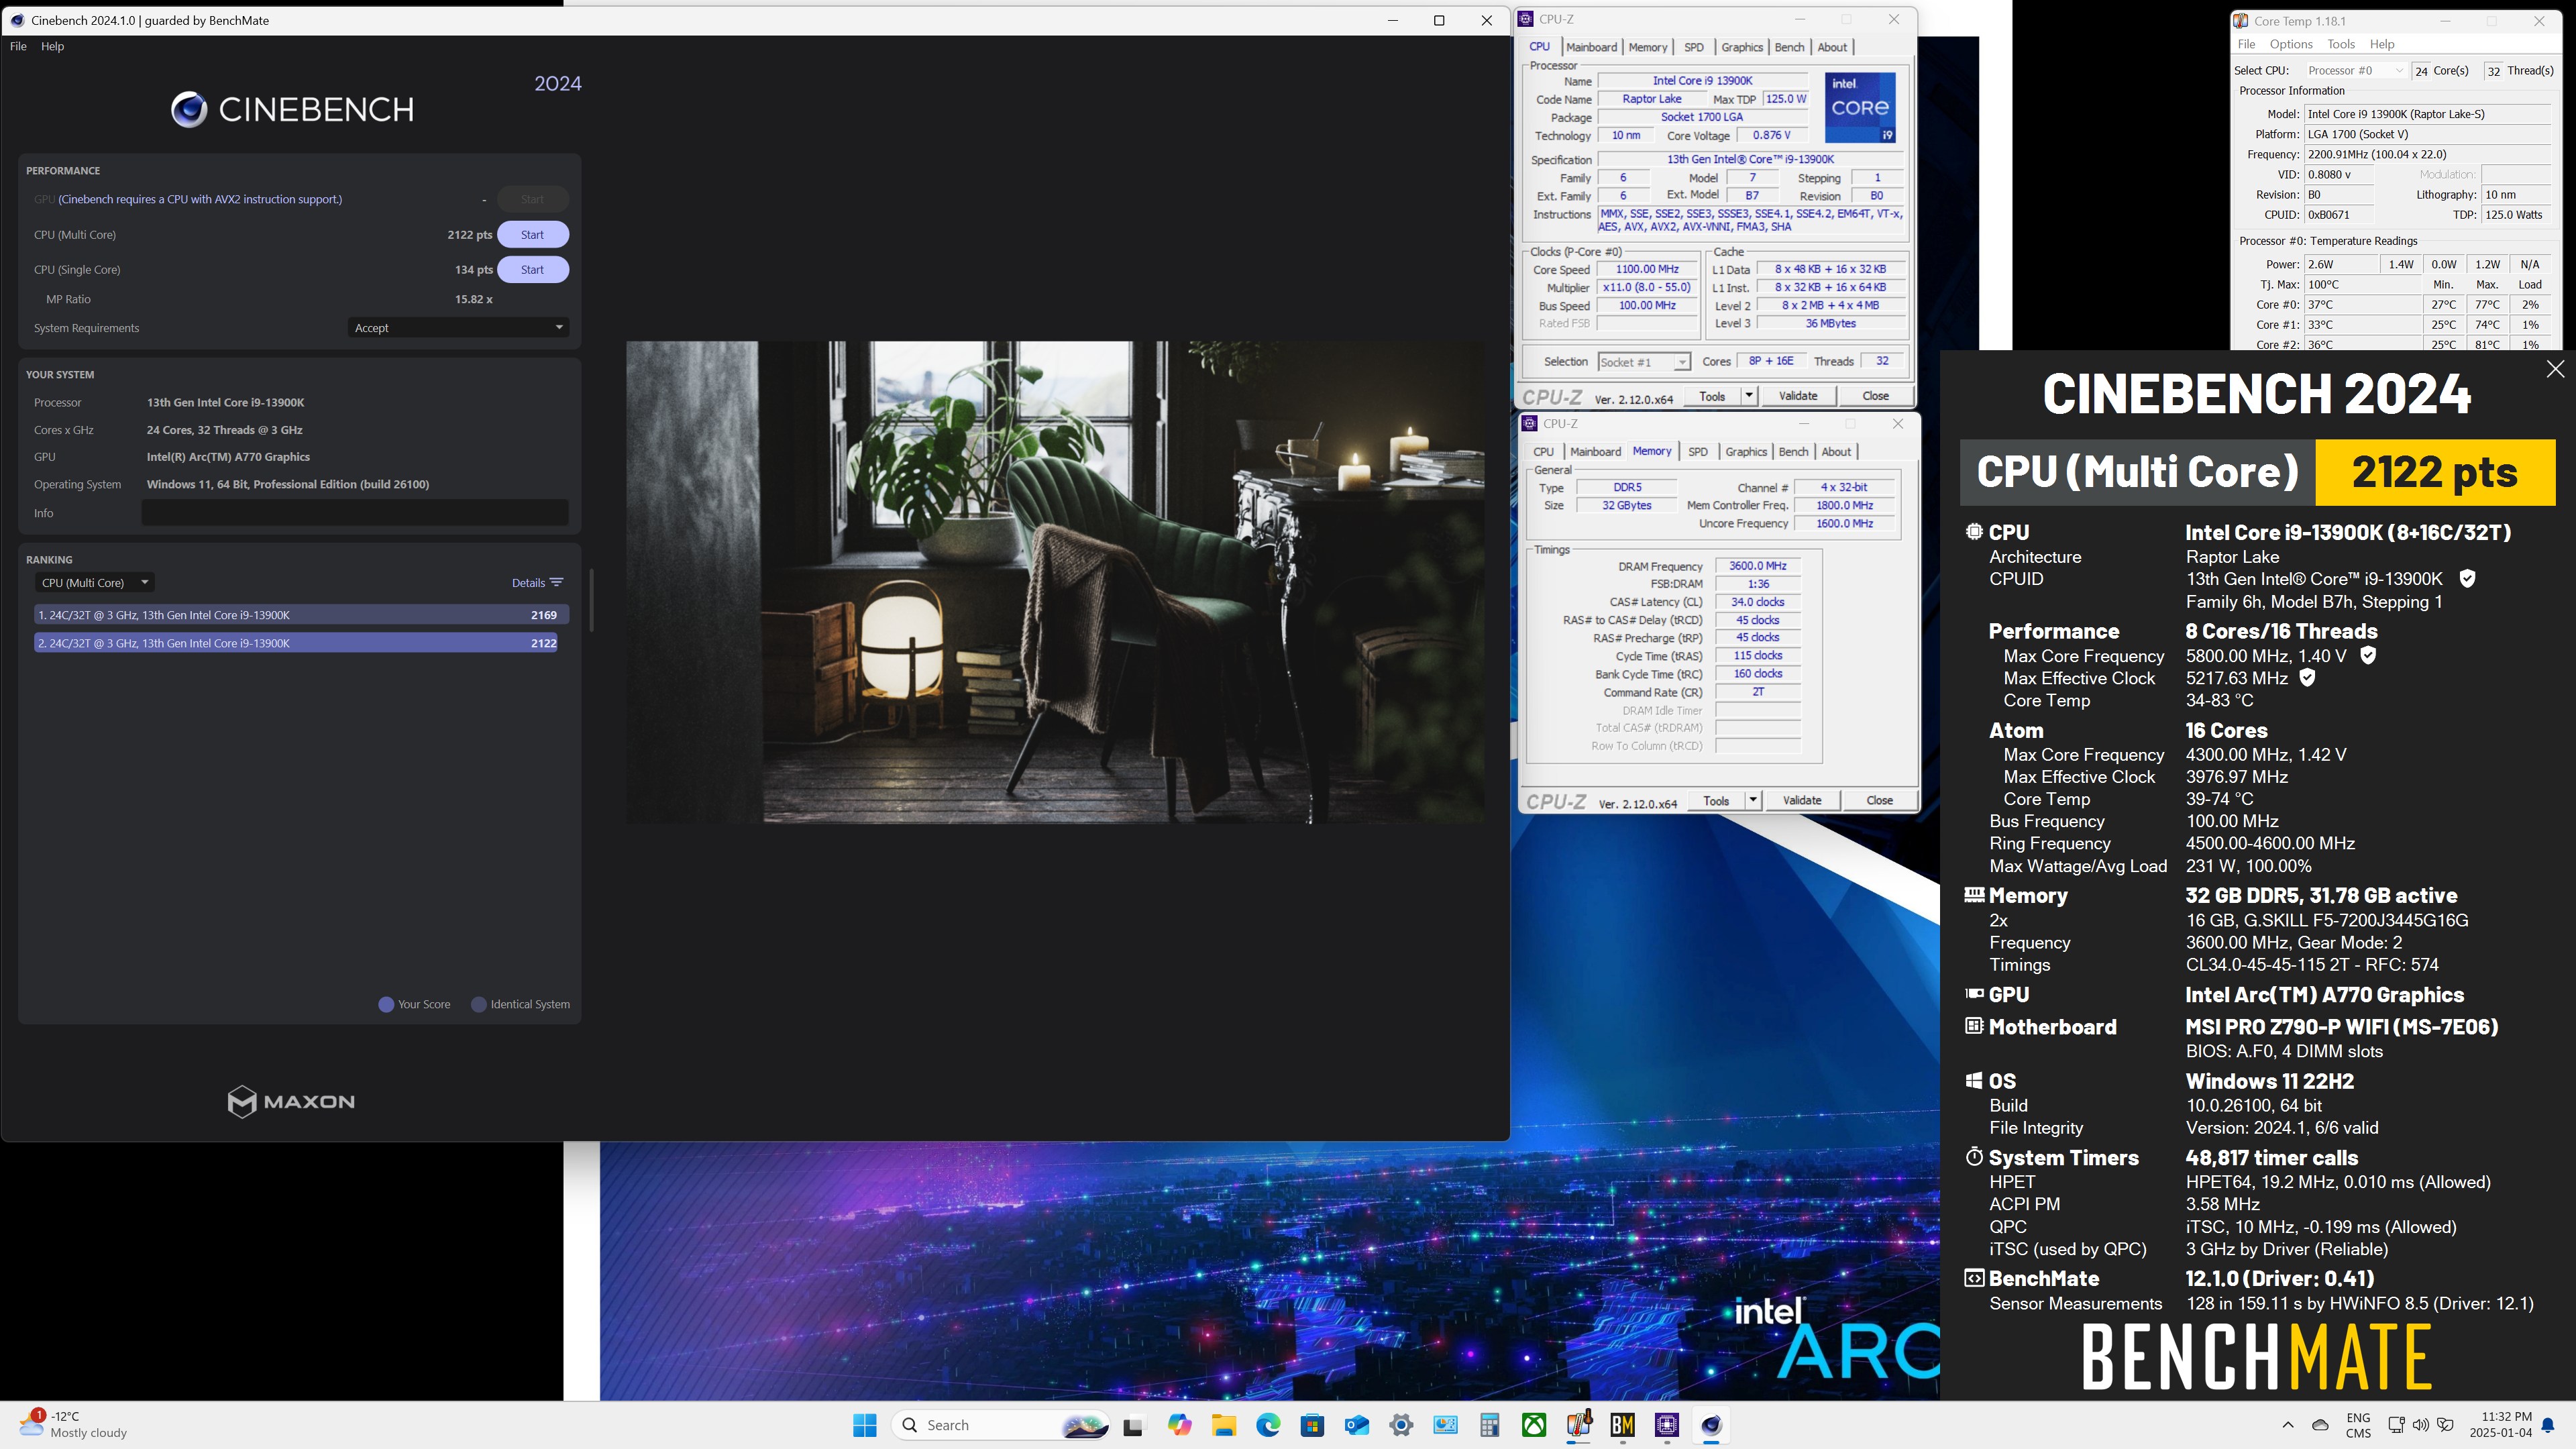Open Xbox app from taskbar
Viewport: 2576px width, 1449px height.
(1534, 1425)
